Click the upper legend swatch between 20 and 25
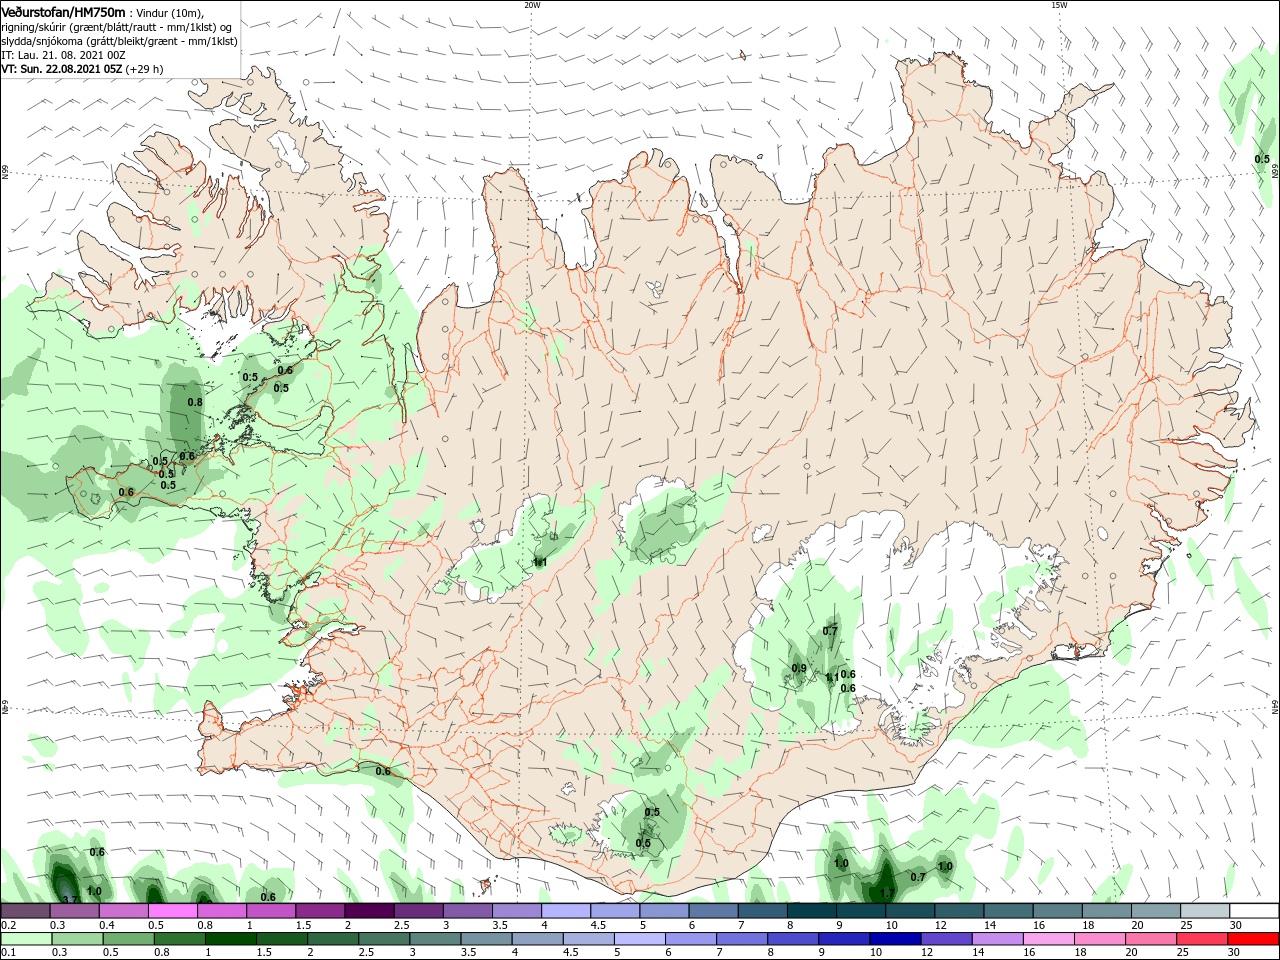The width and height of the screenshot is (1280, 960). (1154, 911)
